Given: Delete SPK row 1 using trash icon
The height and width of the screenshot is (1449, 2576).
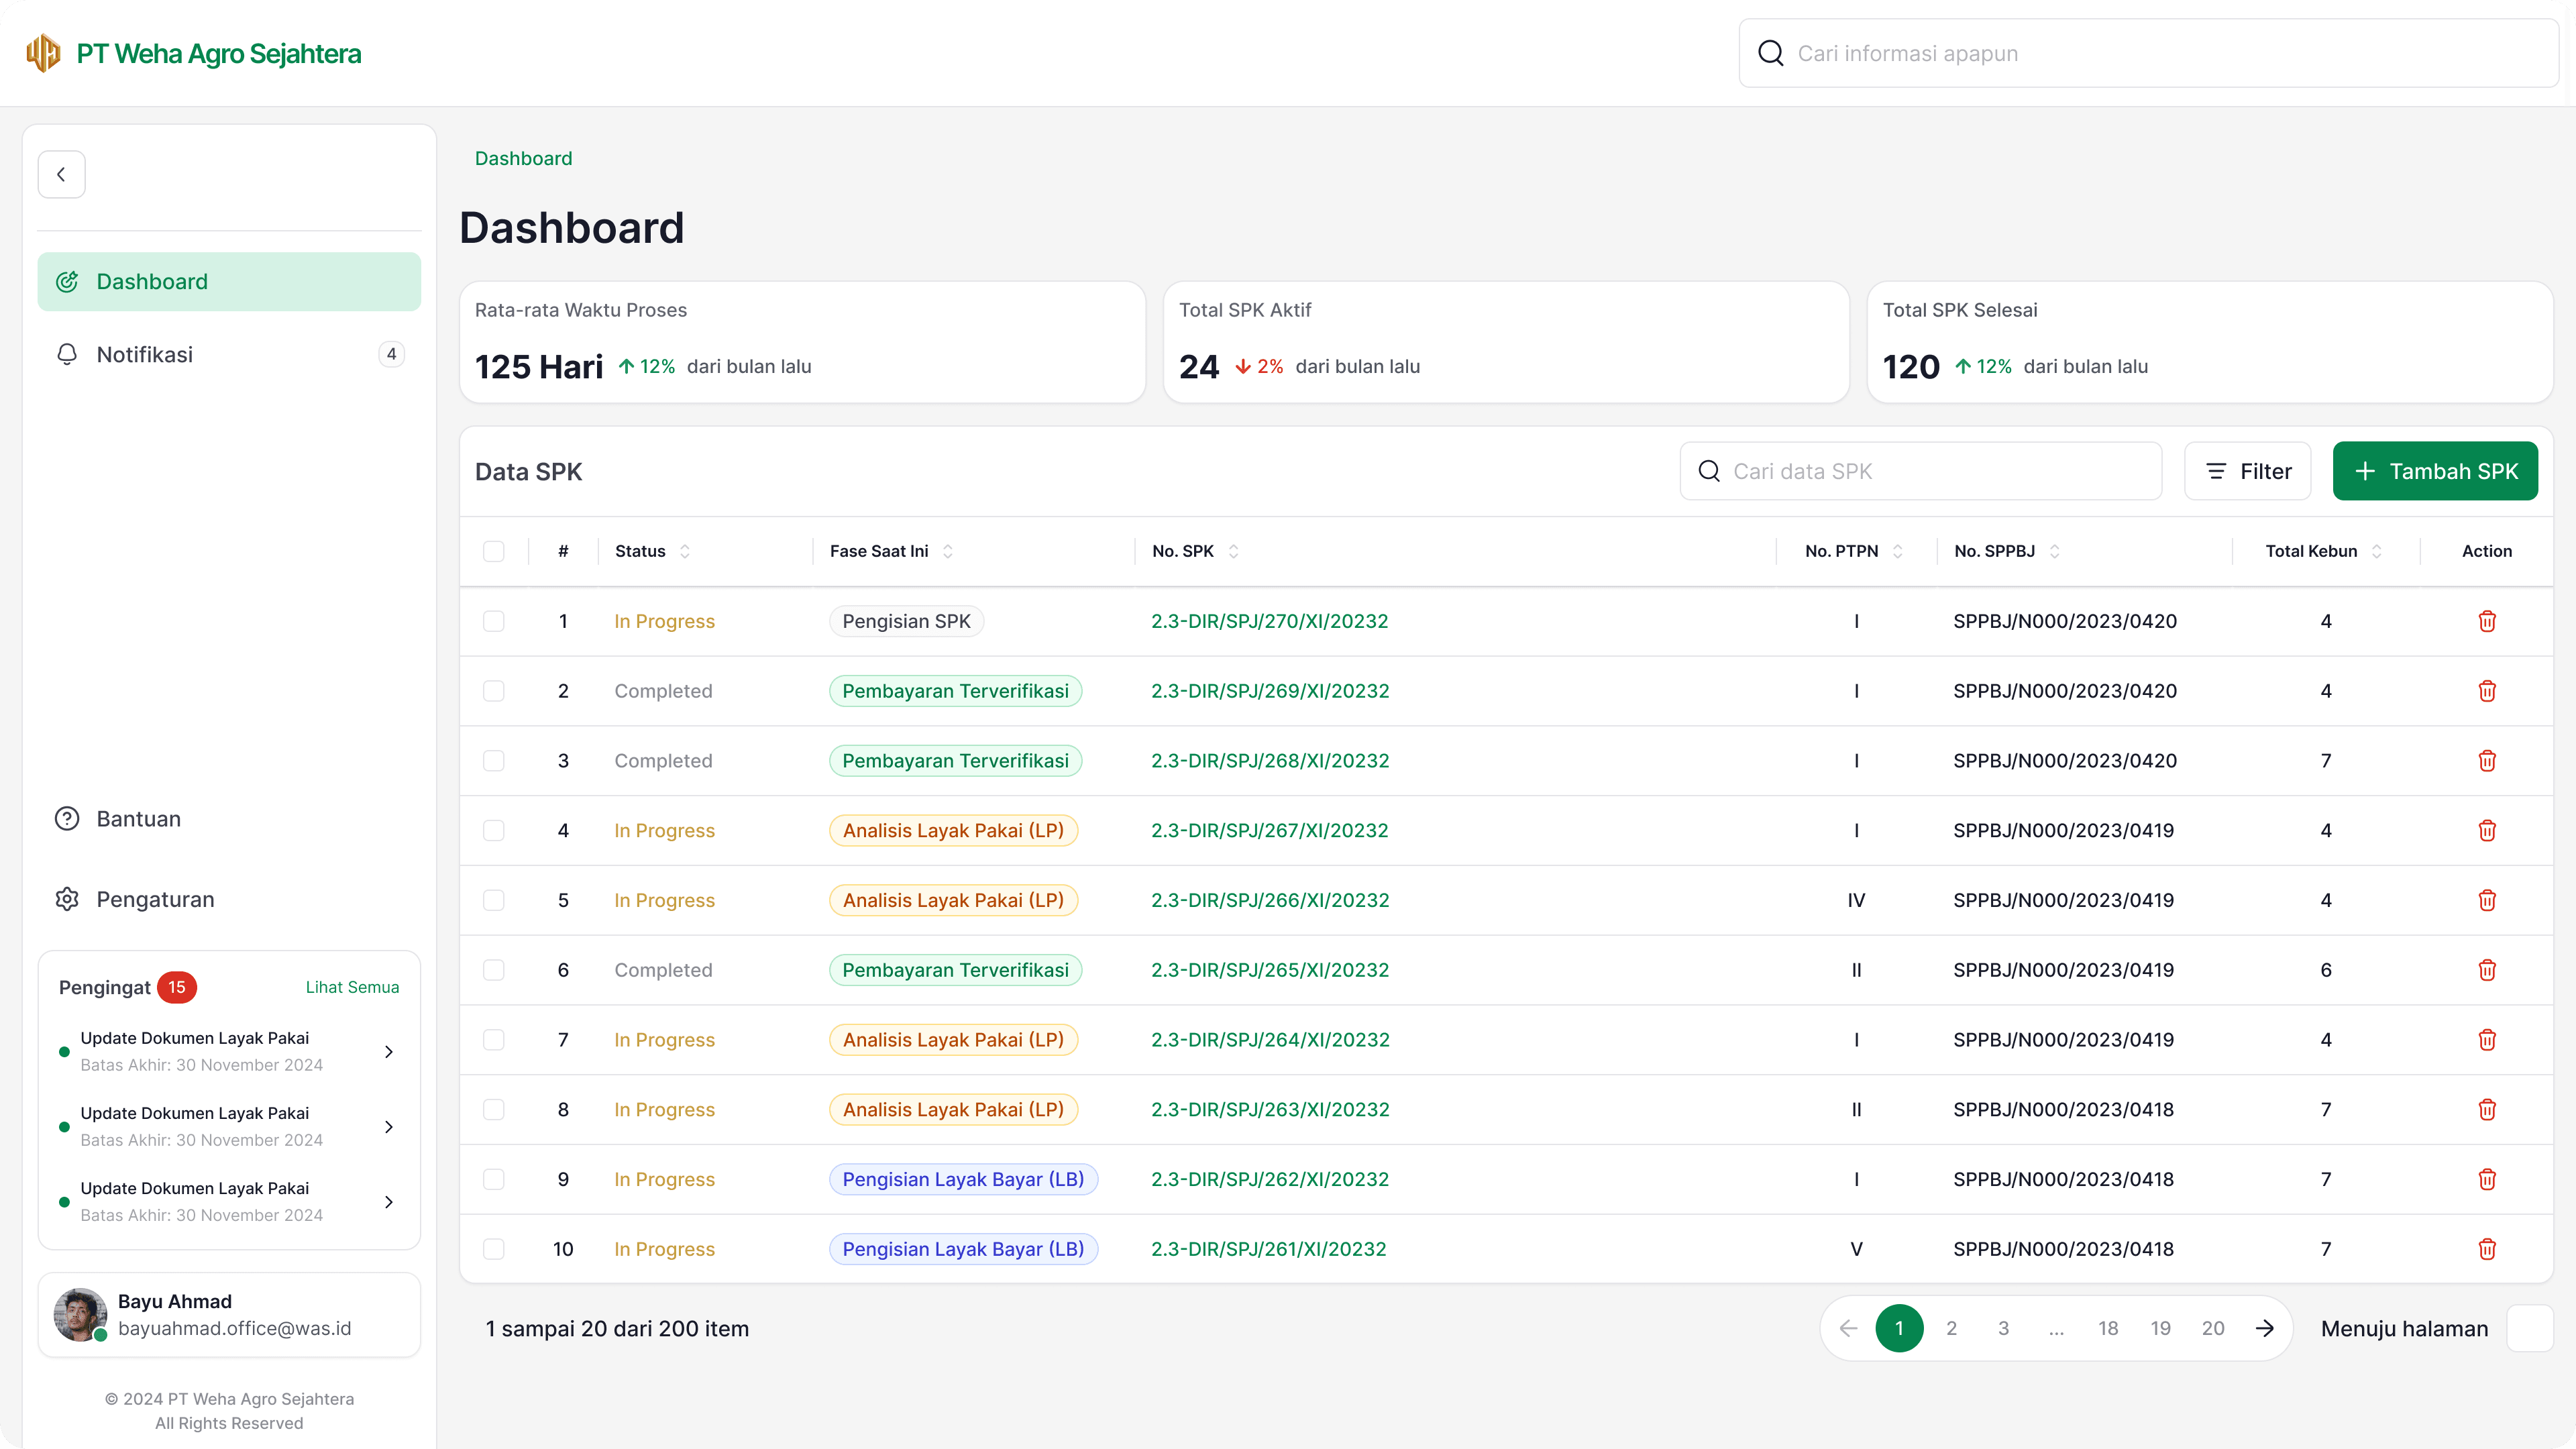Looking at the screenshot, I should coord(2487,621).
